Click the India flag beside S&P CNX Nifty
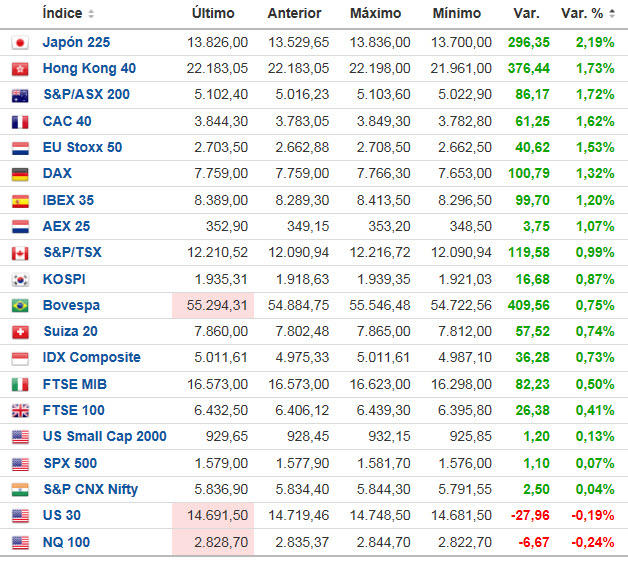This screenshot has width=628, height=561. tap(19, 490)
